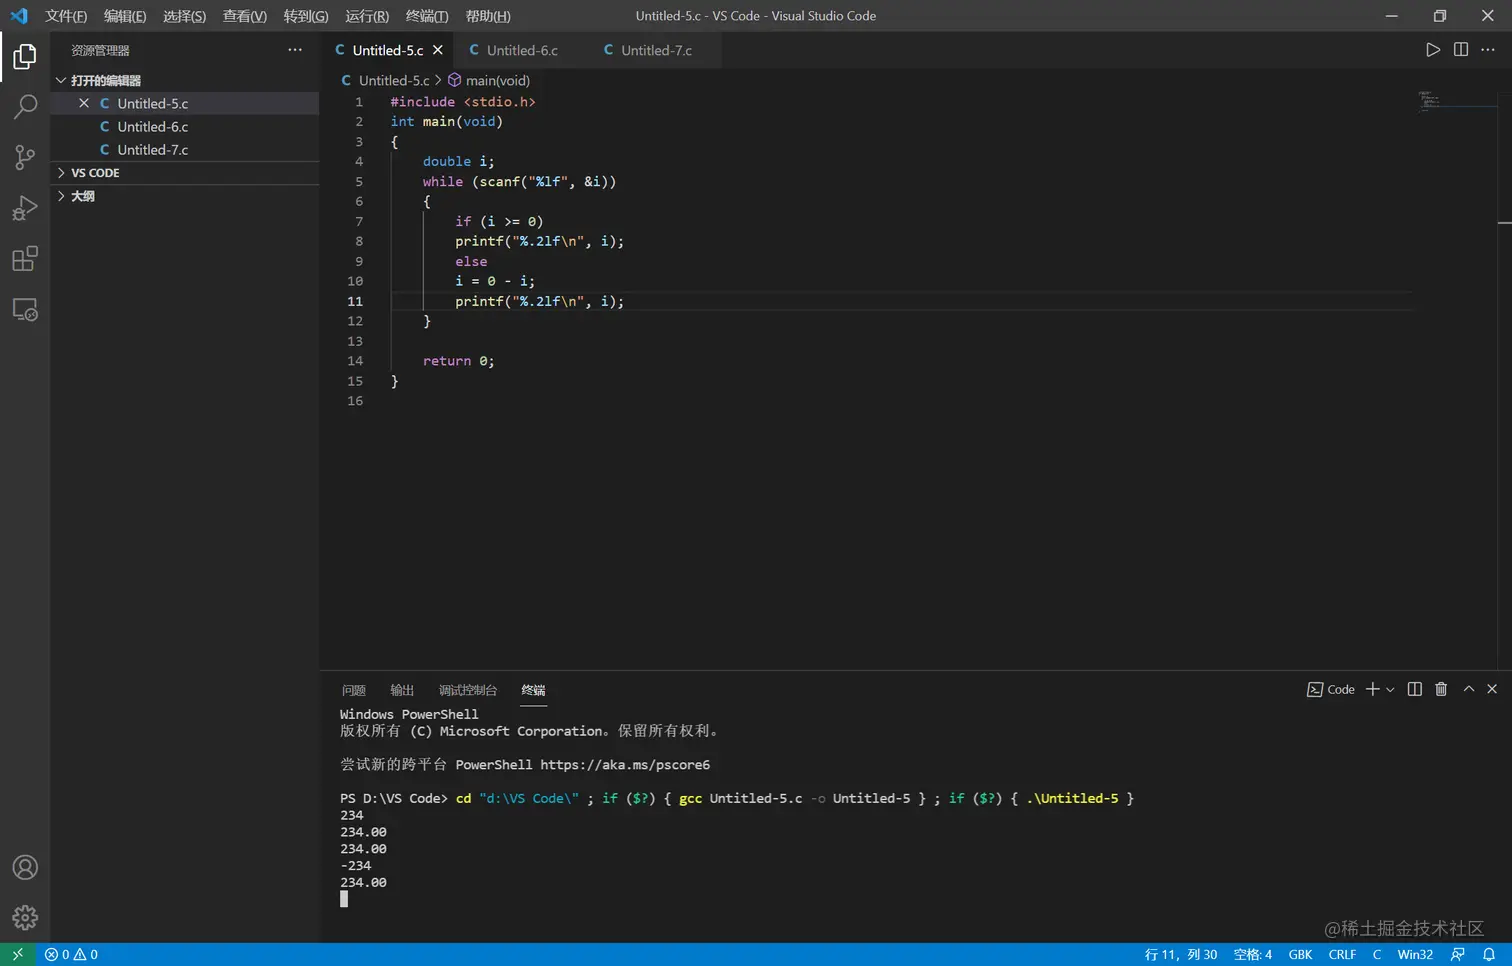Viewport: 1512px width, 966px height.
Task: Open the Remote Explorer view
Action: coord(25,310)
